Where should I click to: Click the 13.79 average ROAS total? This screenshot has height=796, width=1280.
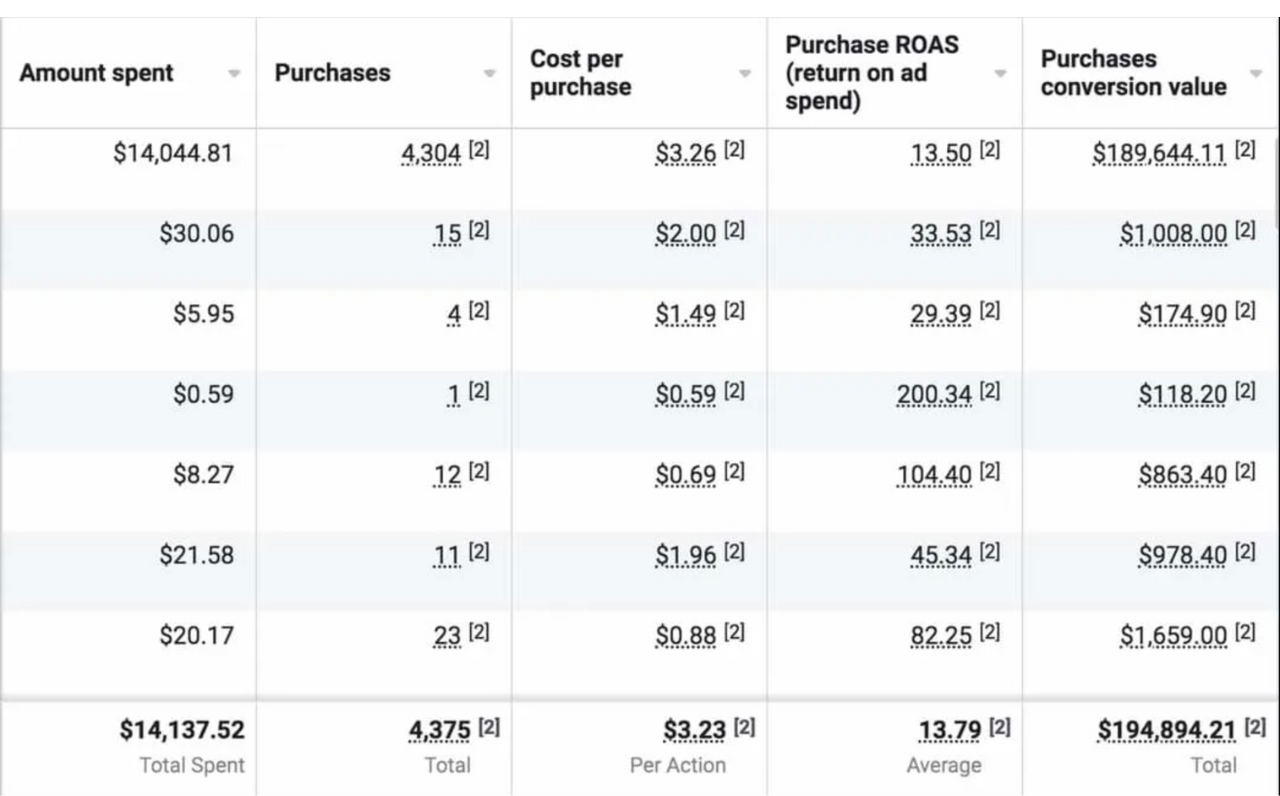[950, 732]
